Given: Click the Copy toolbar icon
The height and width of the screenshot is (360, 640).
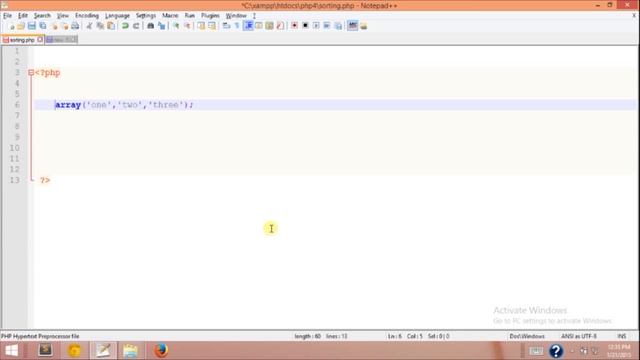Looking at the screenshot, I should 100,26.
